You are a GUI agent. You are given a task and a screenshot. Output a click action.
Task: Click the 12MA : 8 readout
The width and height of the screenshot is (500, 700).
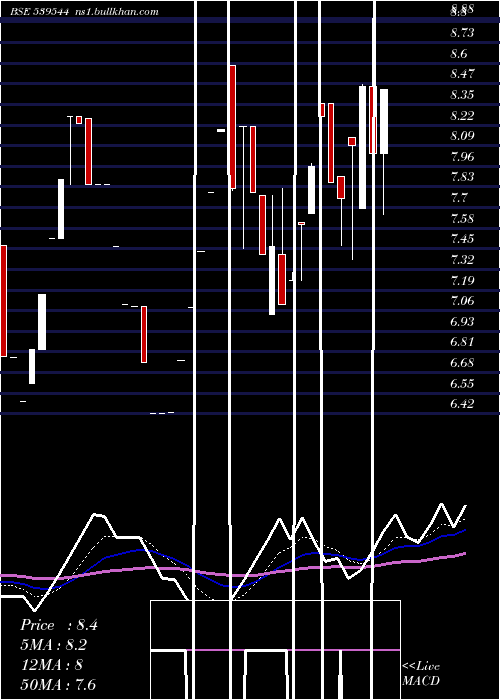tap(52, 665)
